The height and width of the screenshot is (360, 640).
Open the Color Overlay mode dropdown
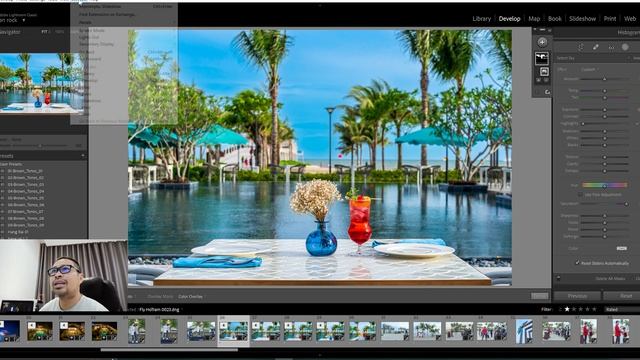click(191, 297)
